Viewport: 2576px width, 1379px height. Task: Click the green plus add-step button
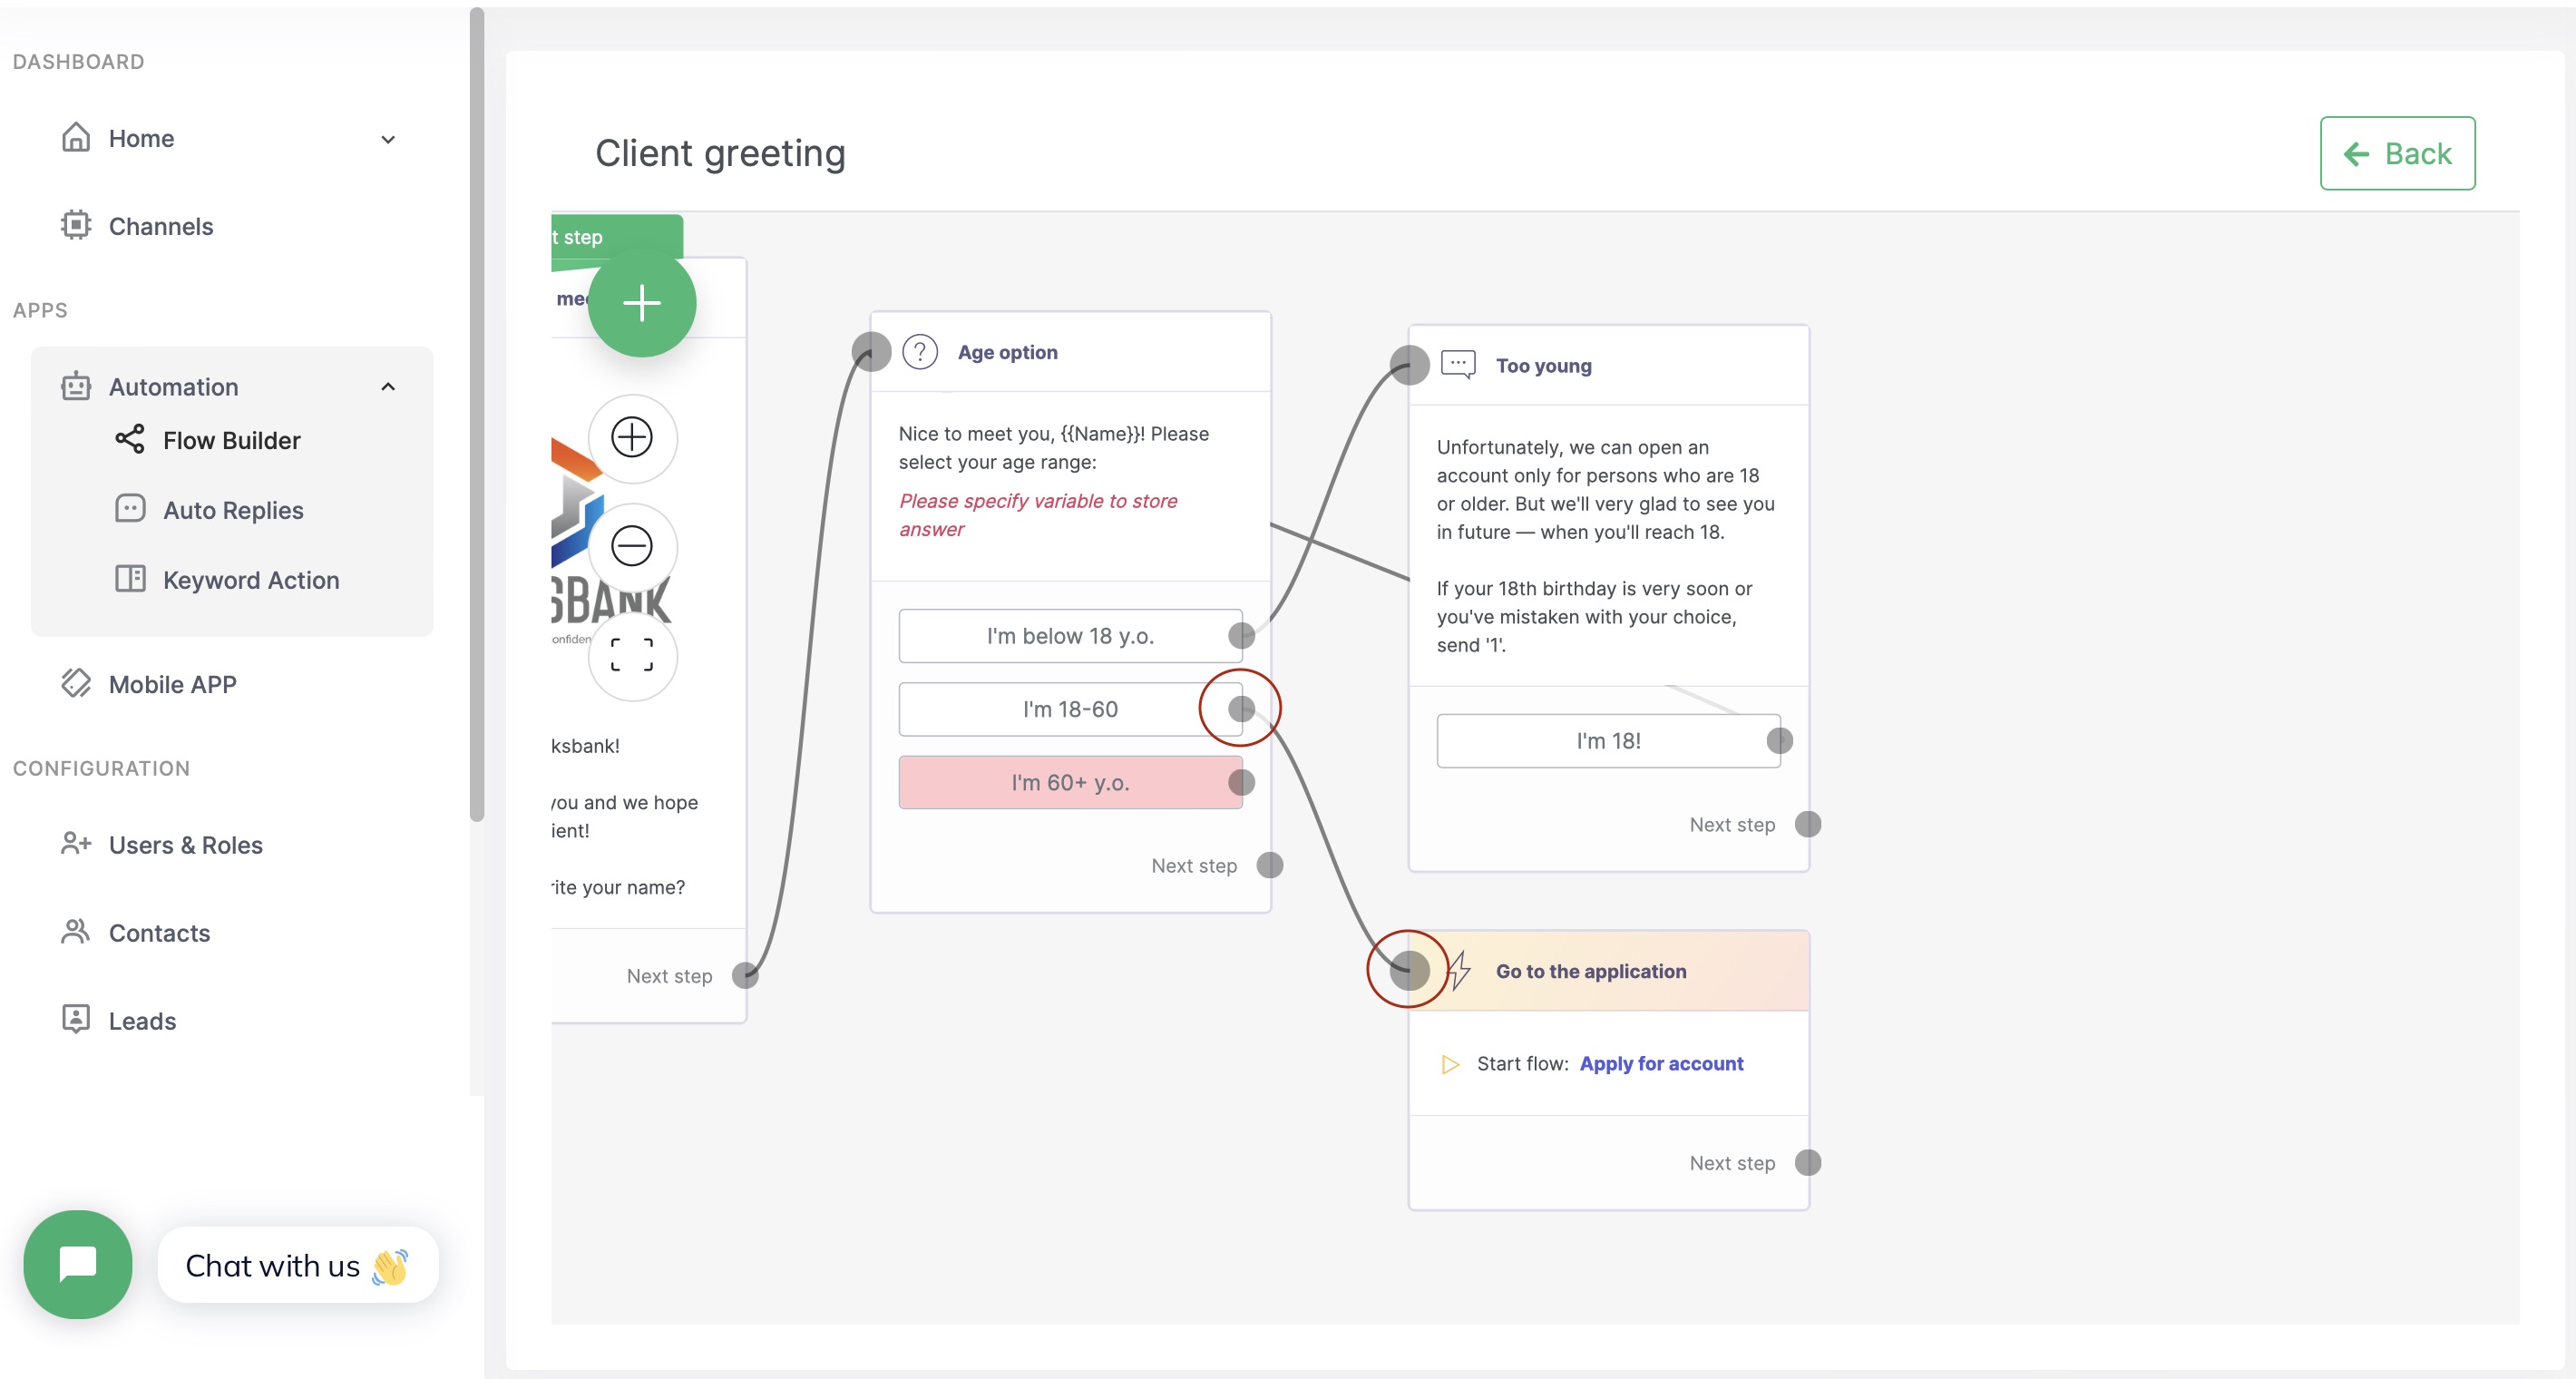[x=641, y=302]
